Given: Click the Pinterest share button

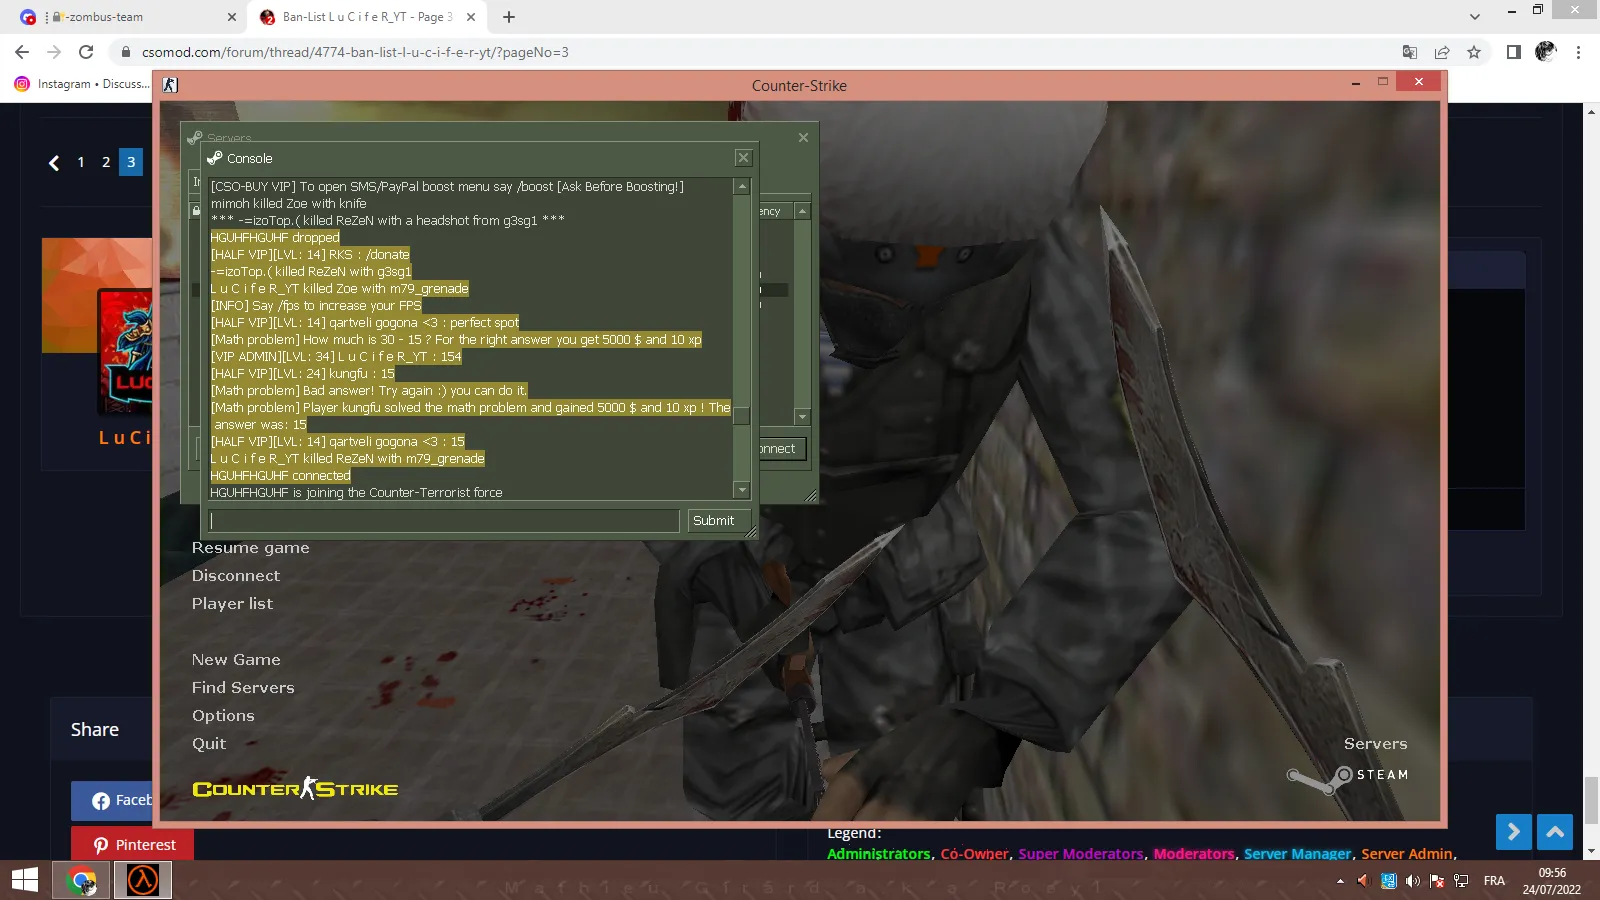Looking at the screenshot, I should [x=133, y=845].
